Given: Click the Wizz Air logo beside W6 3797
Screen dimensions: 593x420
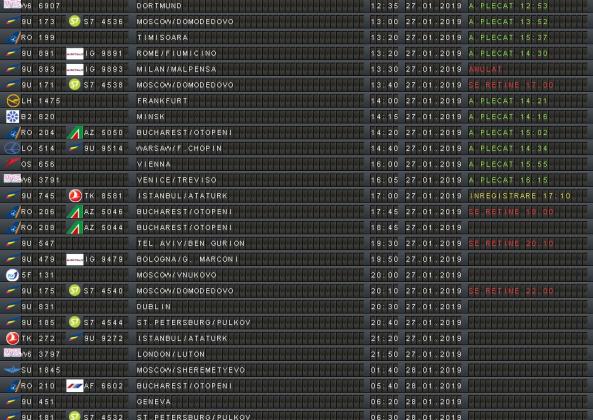Looking at the screenshot, I should [x=12, y=353].
